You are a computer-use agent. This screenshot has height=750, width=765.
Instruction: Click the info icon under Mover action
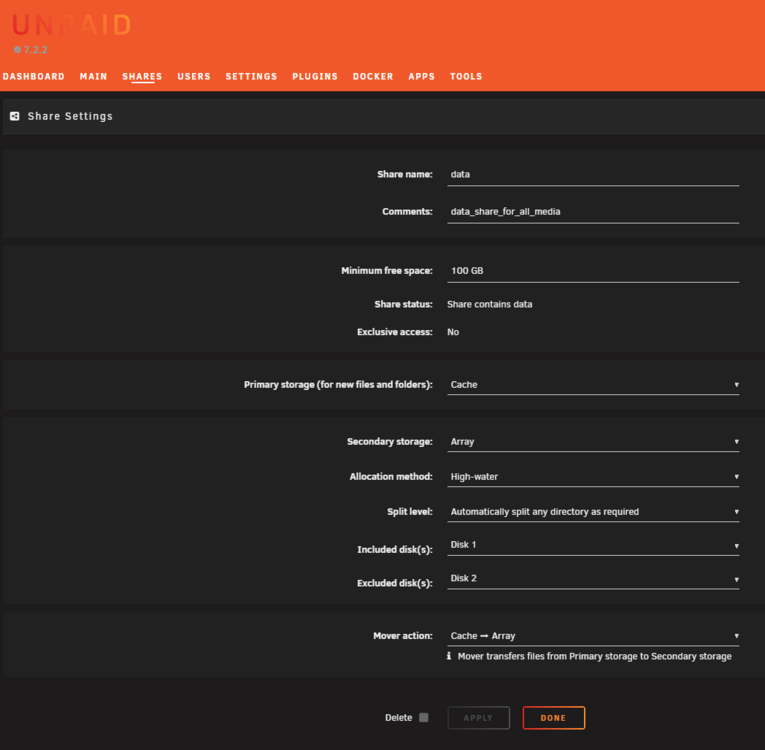(449, 656)
